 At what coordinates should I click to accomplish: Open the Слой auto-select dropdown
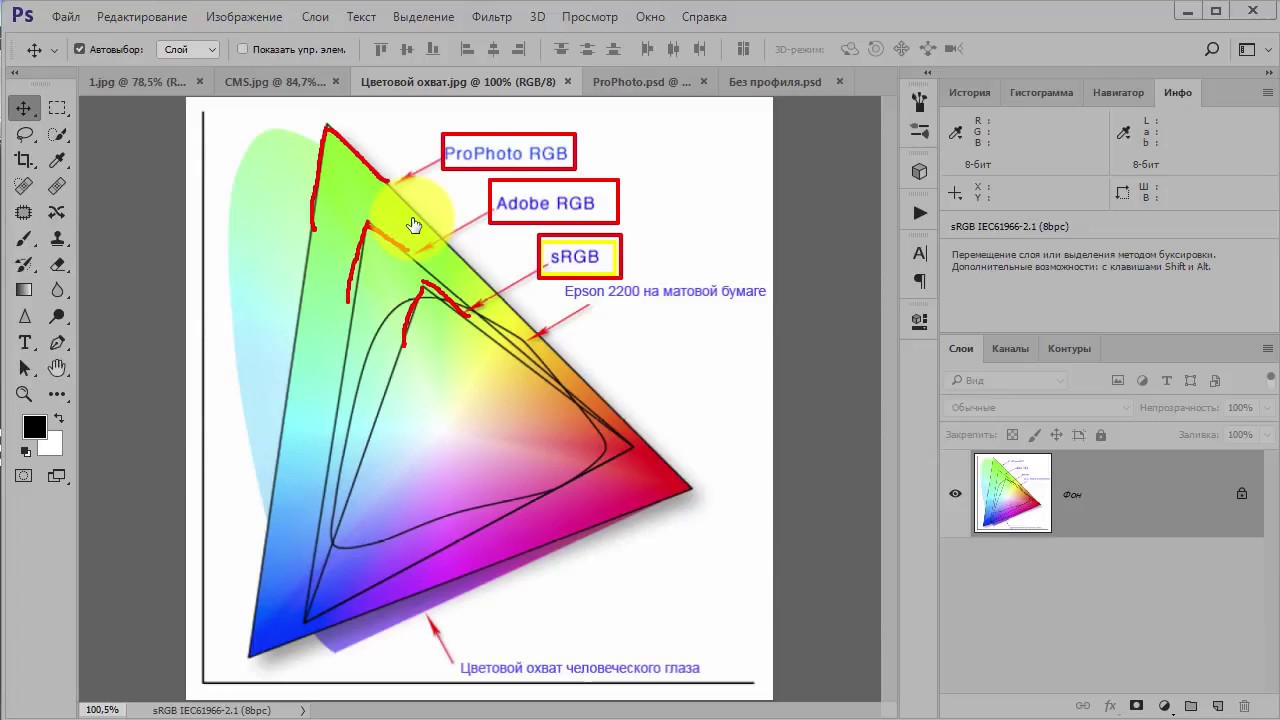click(189, 49)
